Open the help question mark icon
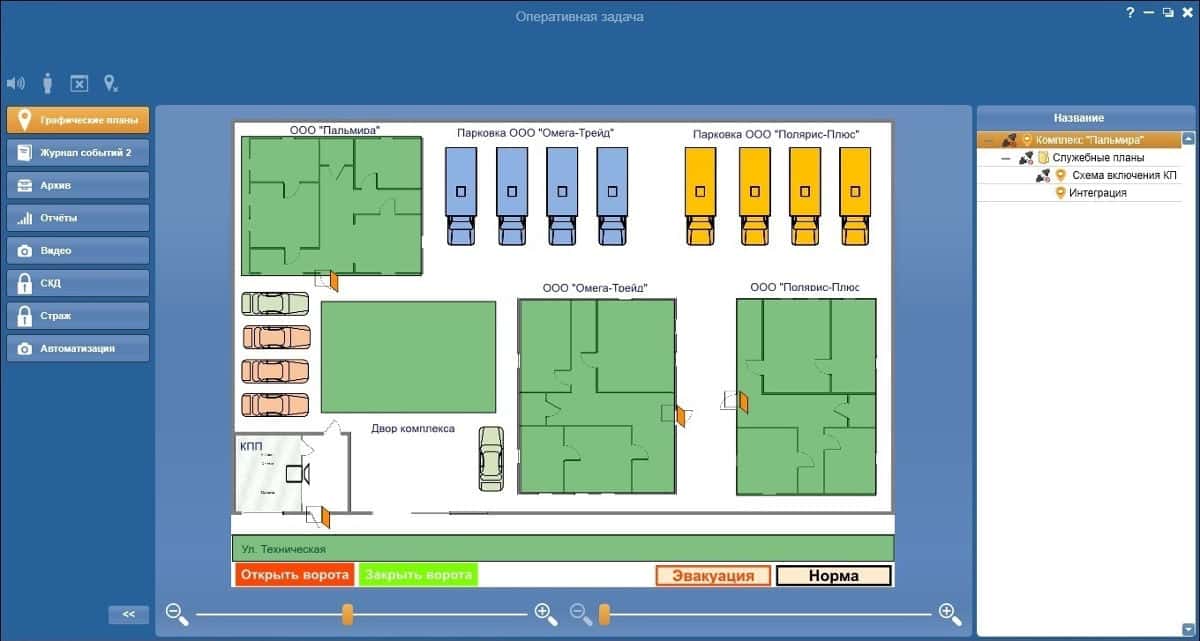Screen dimensions: 1200x641 point(1130,12)
